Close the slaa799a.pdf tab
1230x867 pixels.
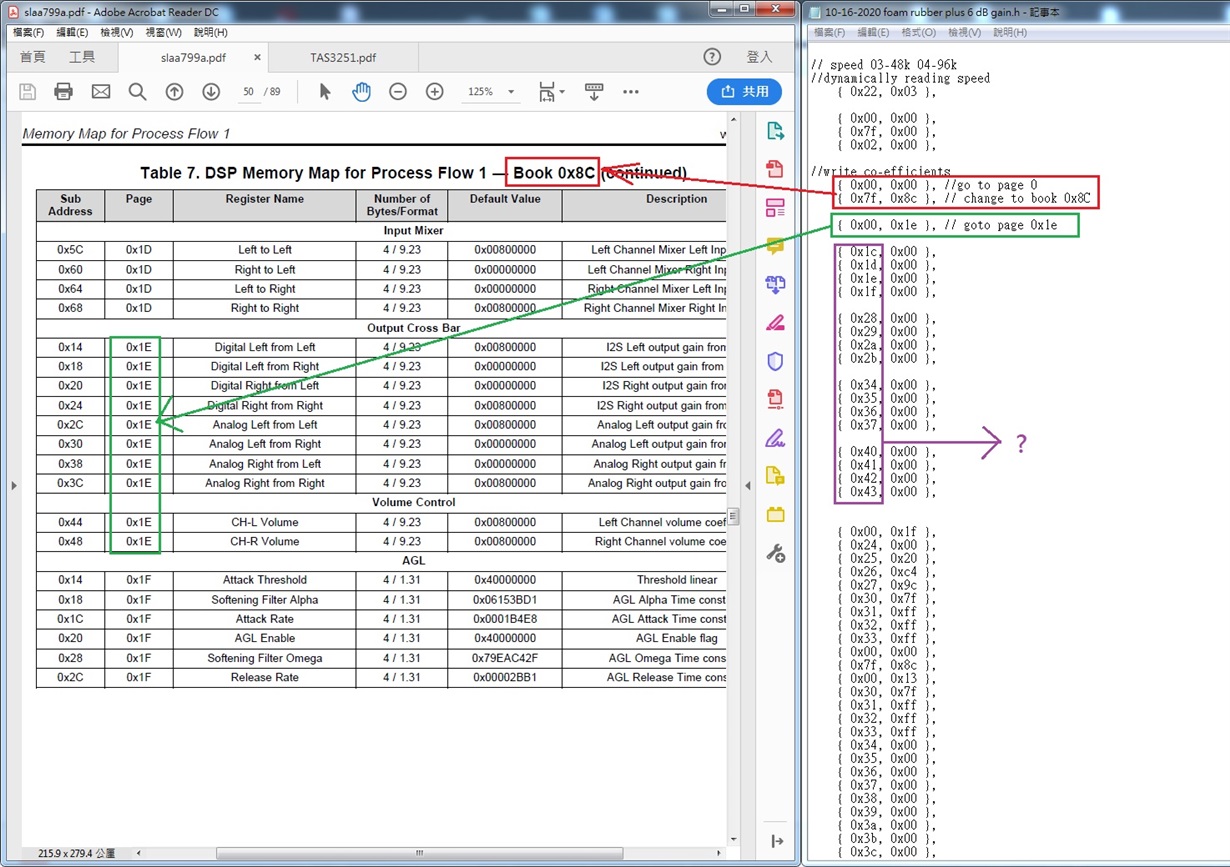[257, 58]
